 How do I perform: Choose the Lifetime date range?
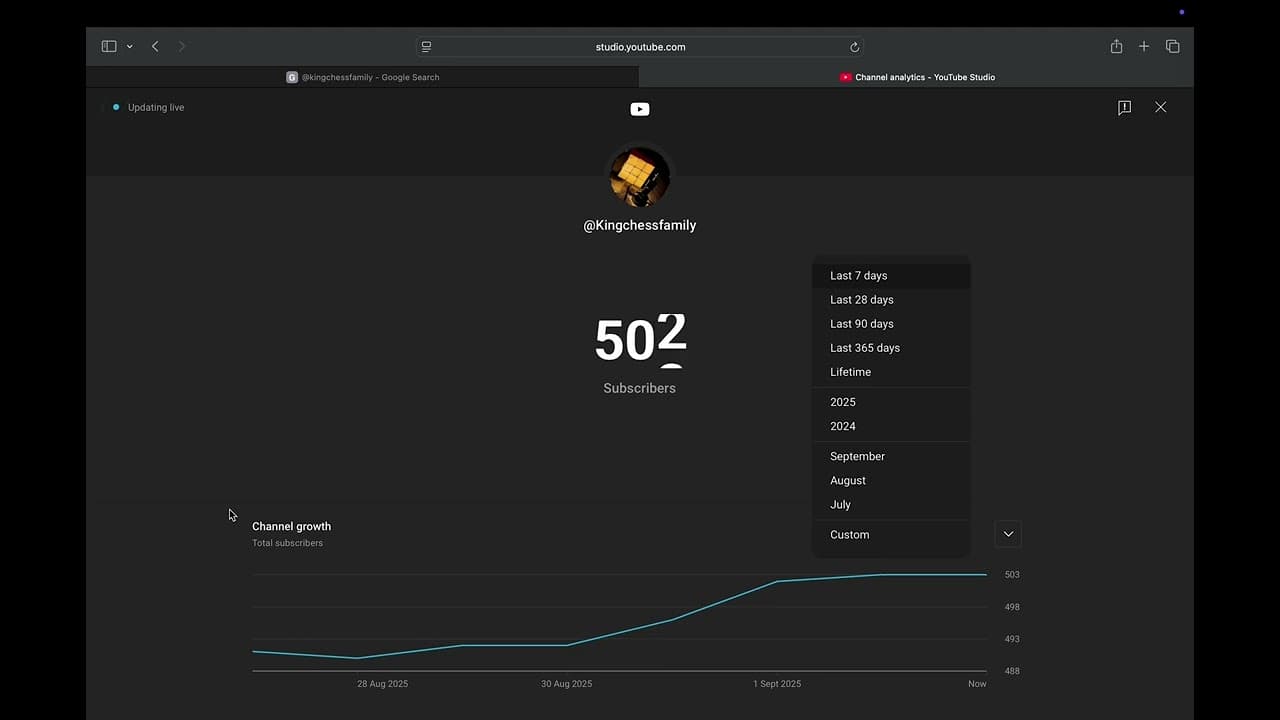(x=891, y=372)
